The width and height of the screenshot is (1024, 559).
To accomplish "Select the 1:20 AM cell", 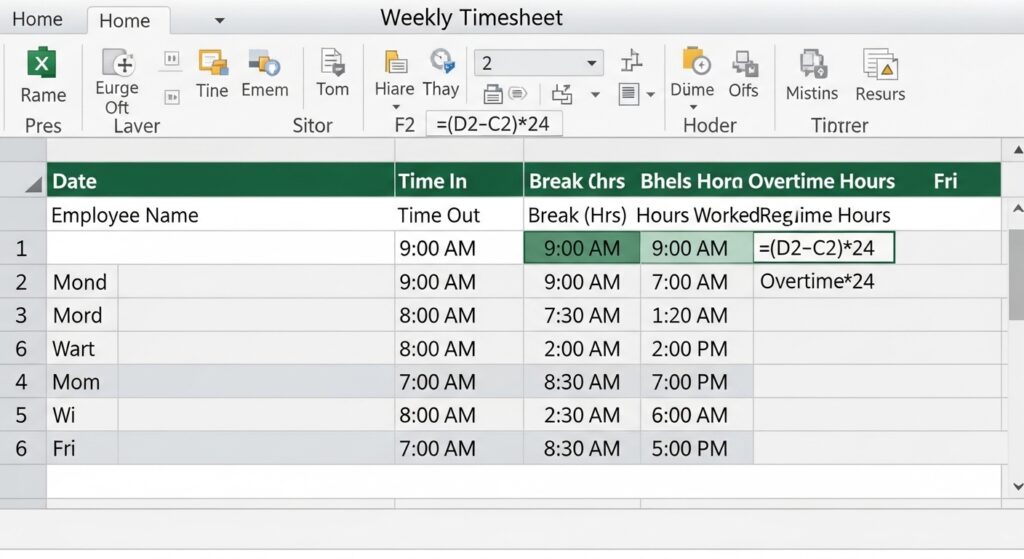I will click(x=697, y=315).
